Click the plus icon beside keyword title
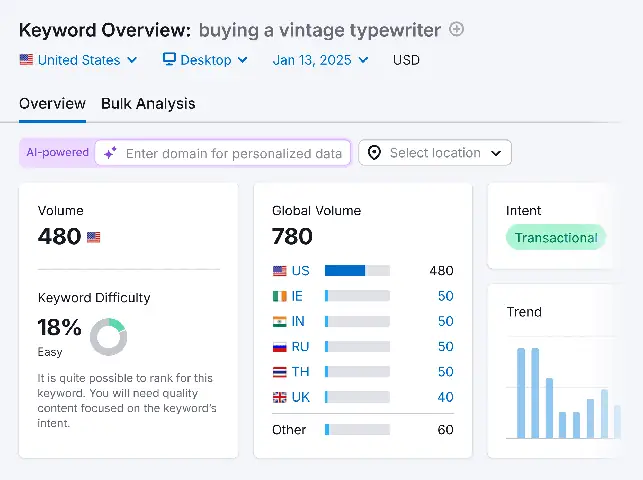Image resolution: width=643 pixels, height=480 pixels. point(456,30)
